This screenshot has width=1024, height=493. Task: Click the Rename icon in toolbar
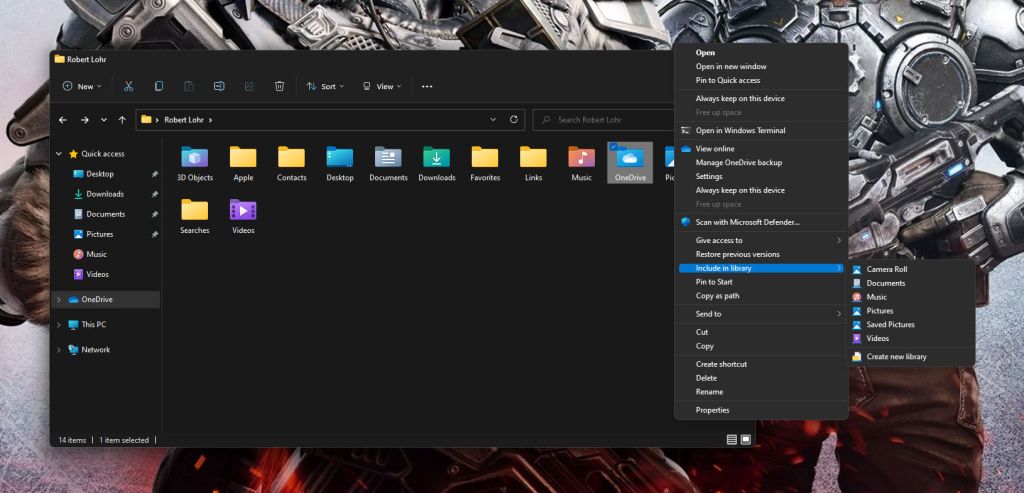coord(219,86)
